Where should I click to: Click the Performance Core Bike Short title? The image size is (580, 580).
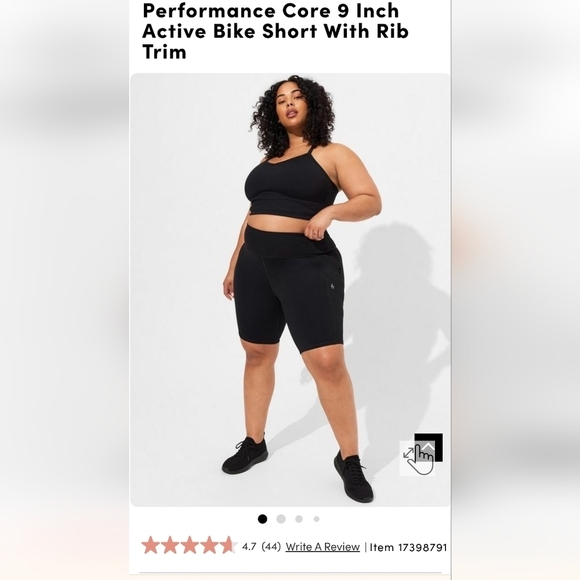tap(276, 31)
